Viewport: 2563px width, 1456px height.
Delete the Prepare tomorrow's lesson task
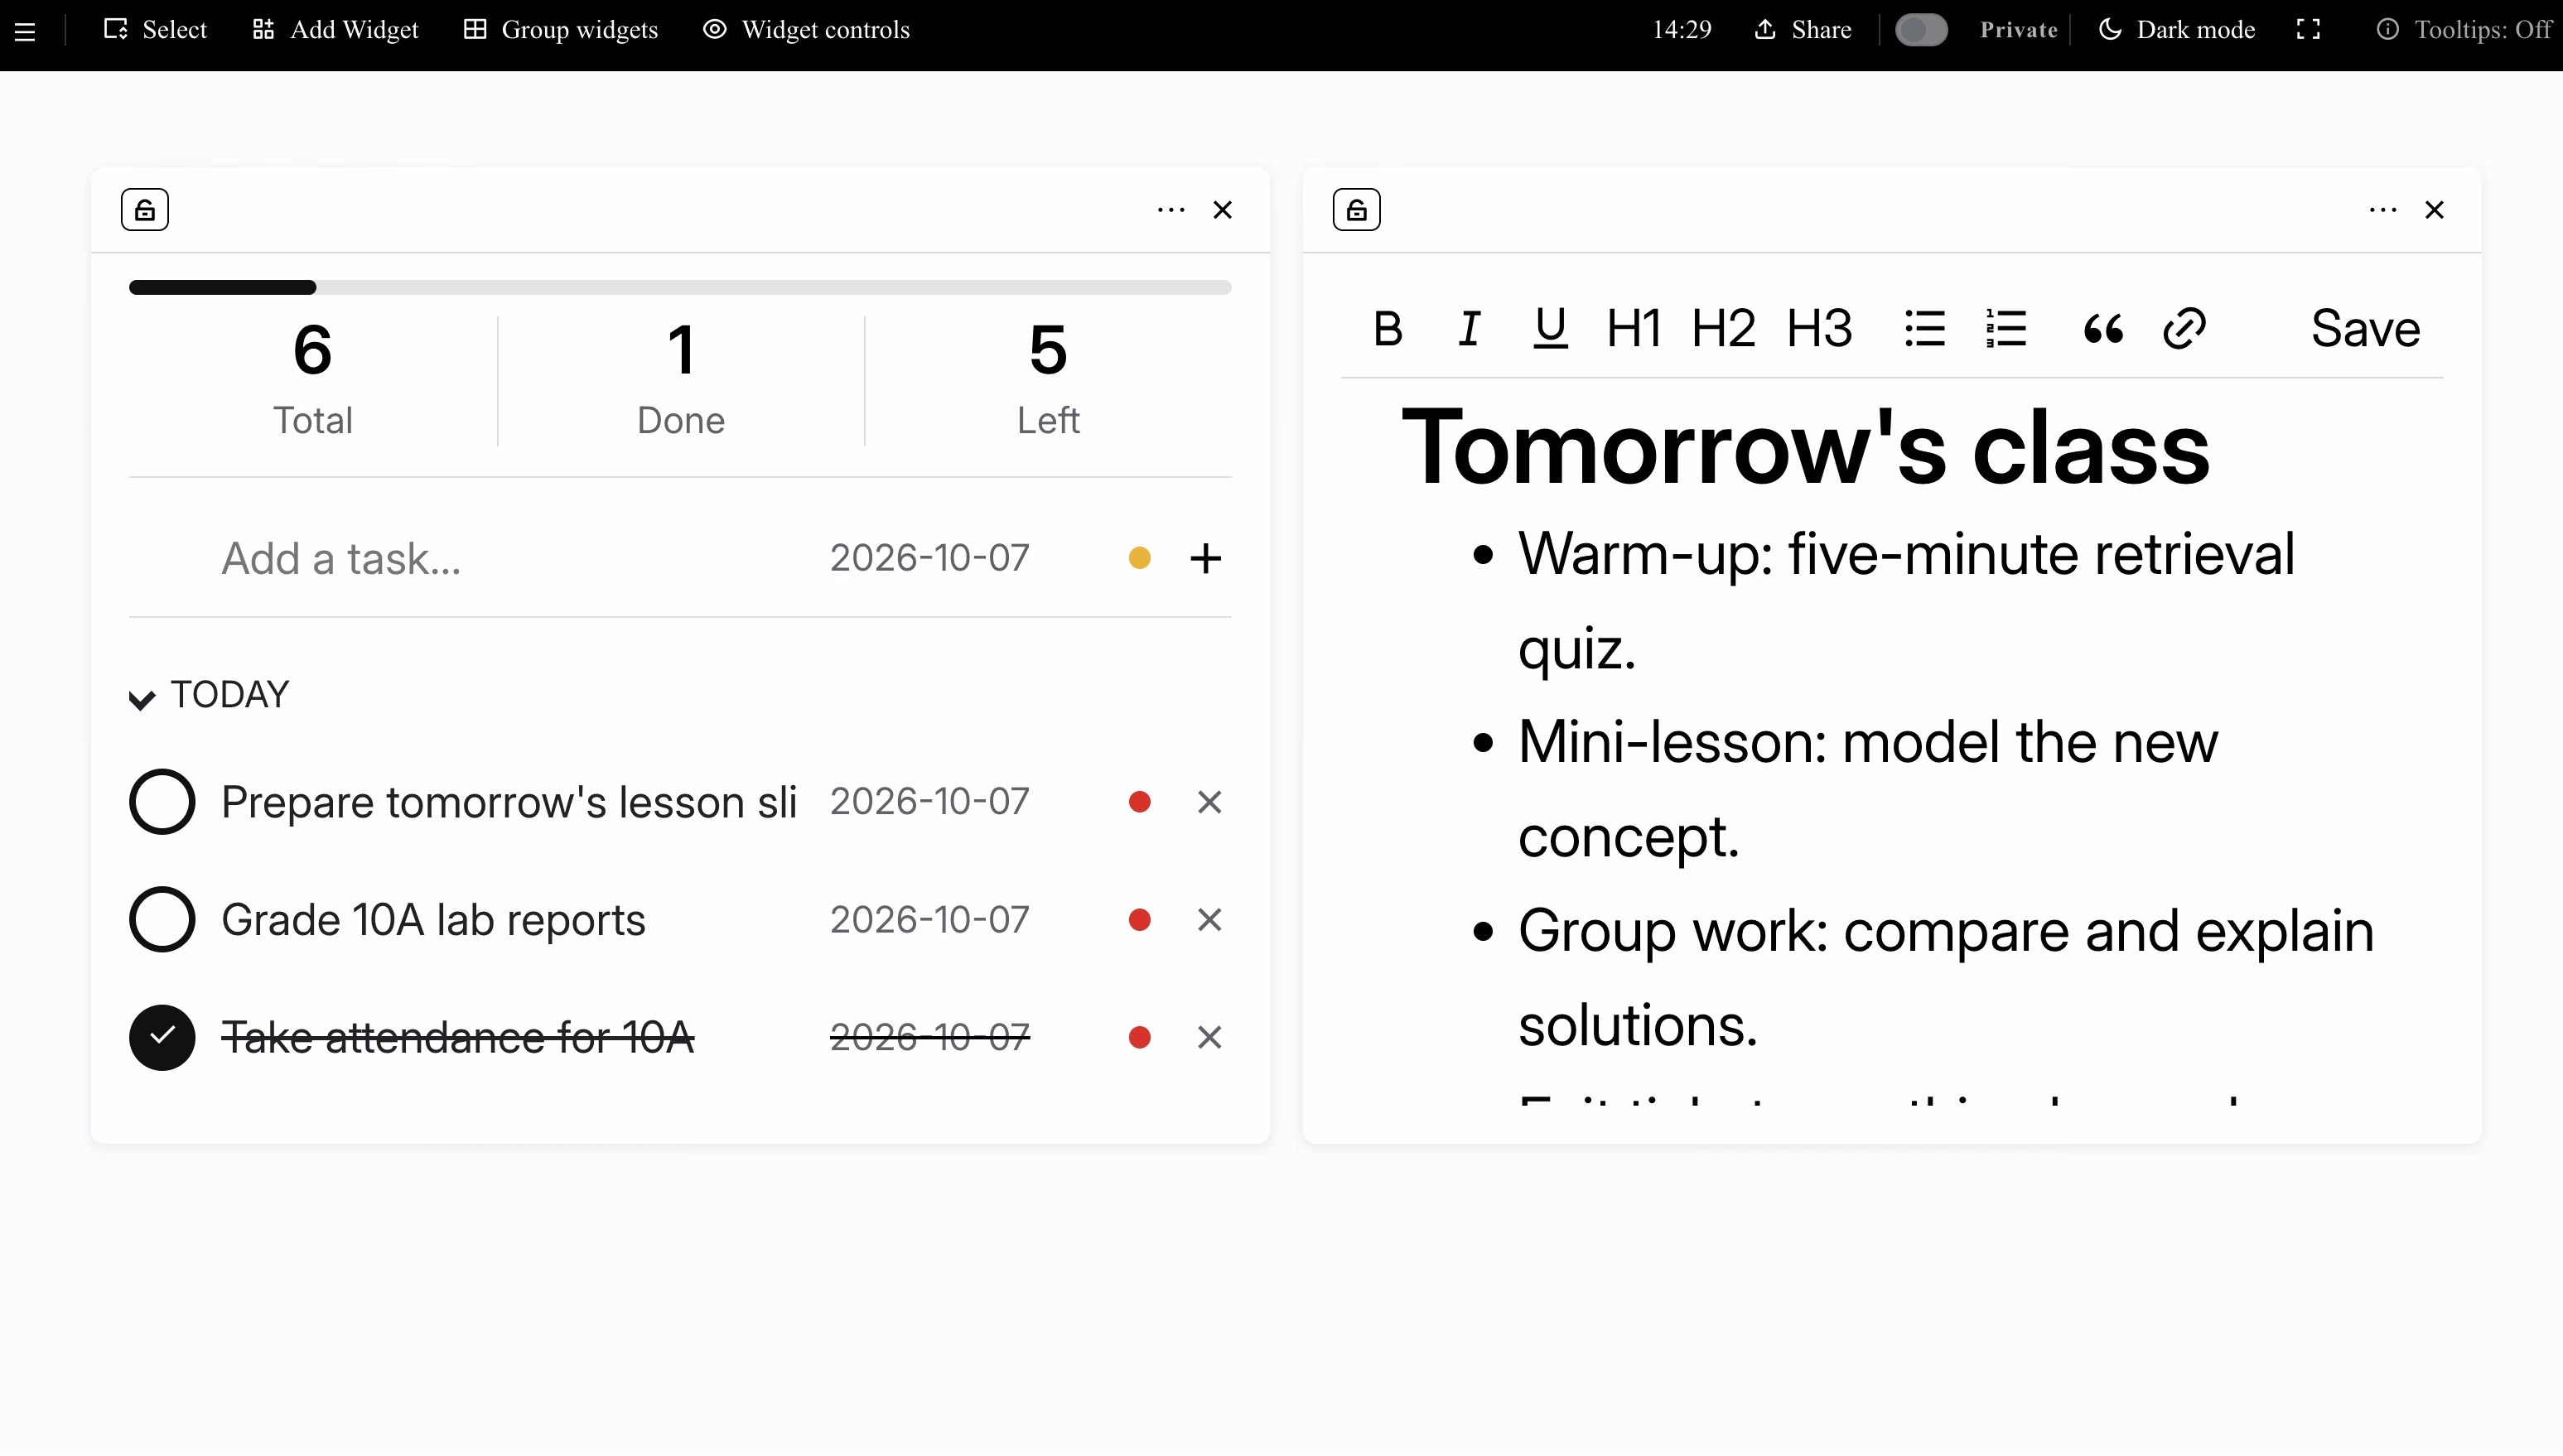tap(1210, 802)
